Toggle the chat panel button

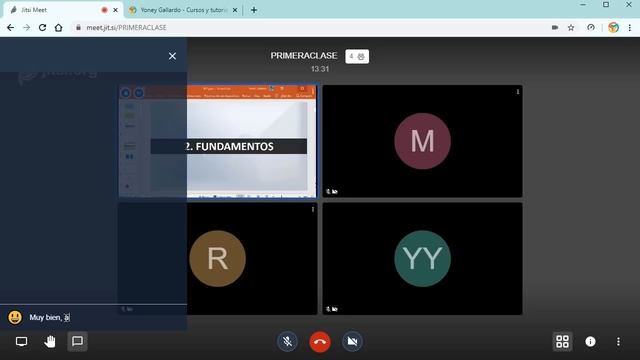pos(77,341)
